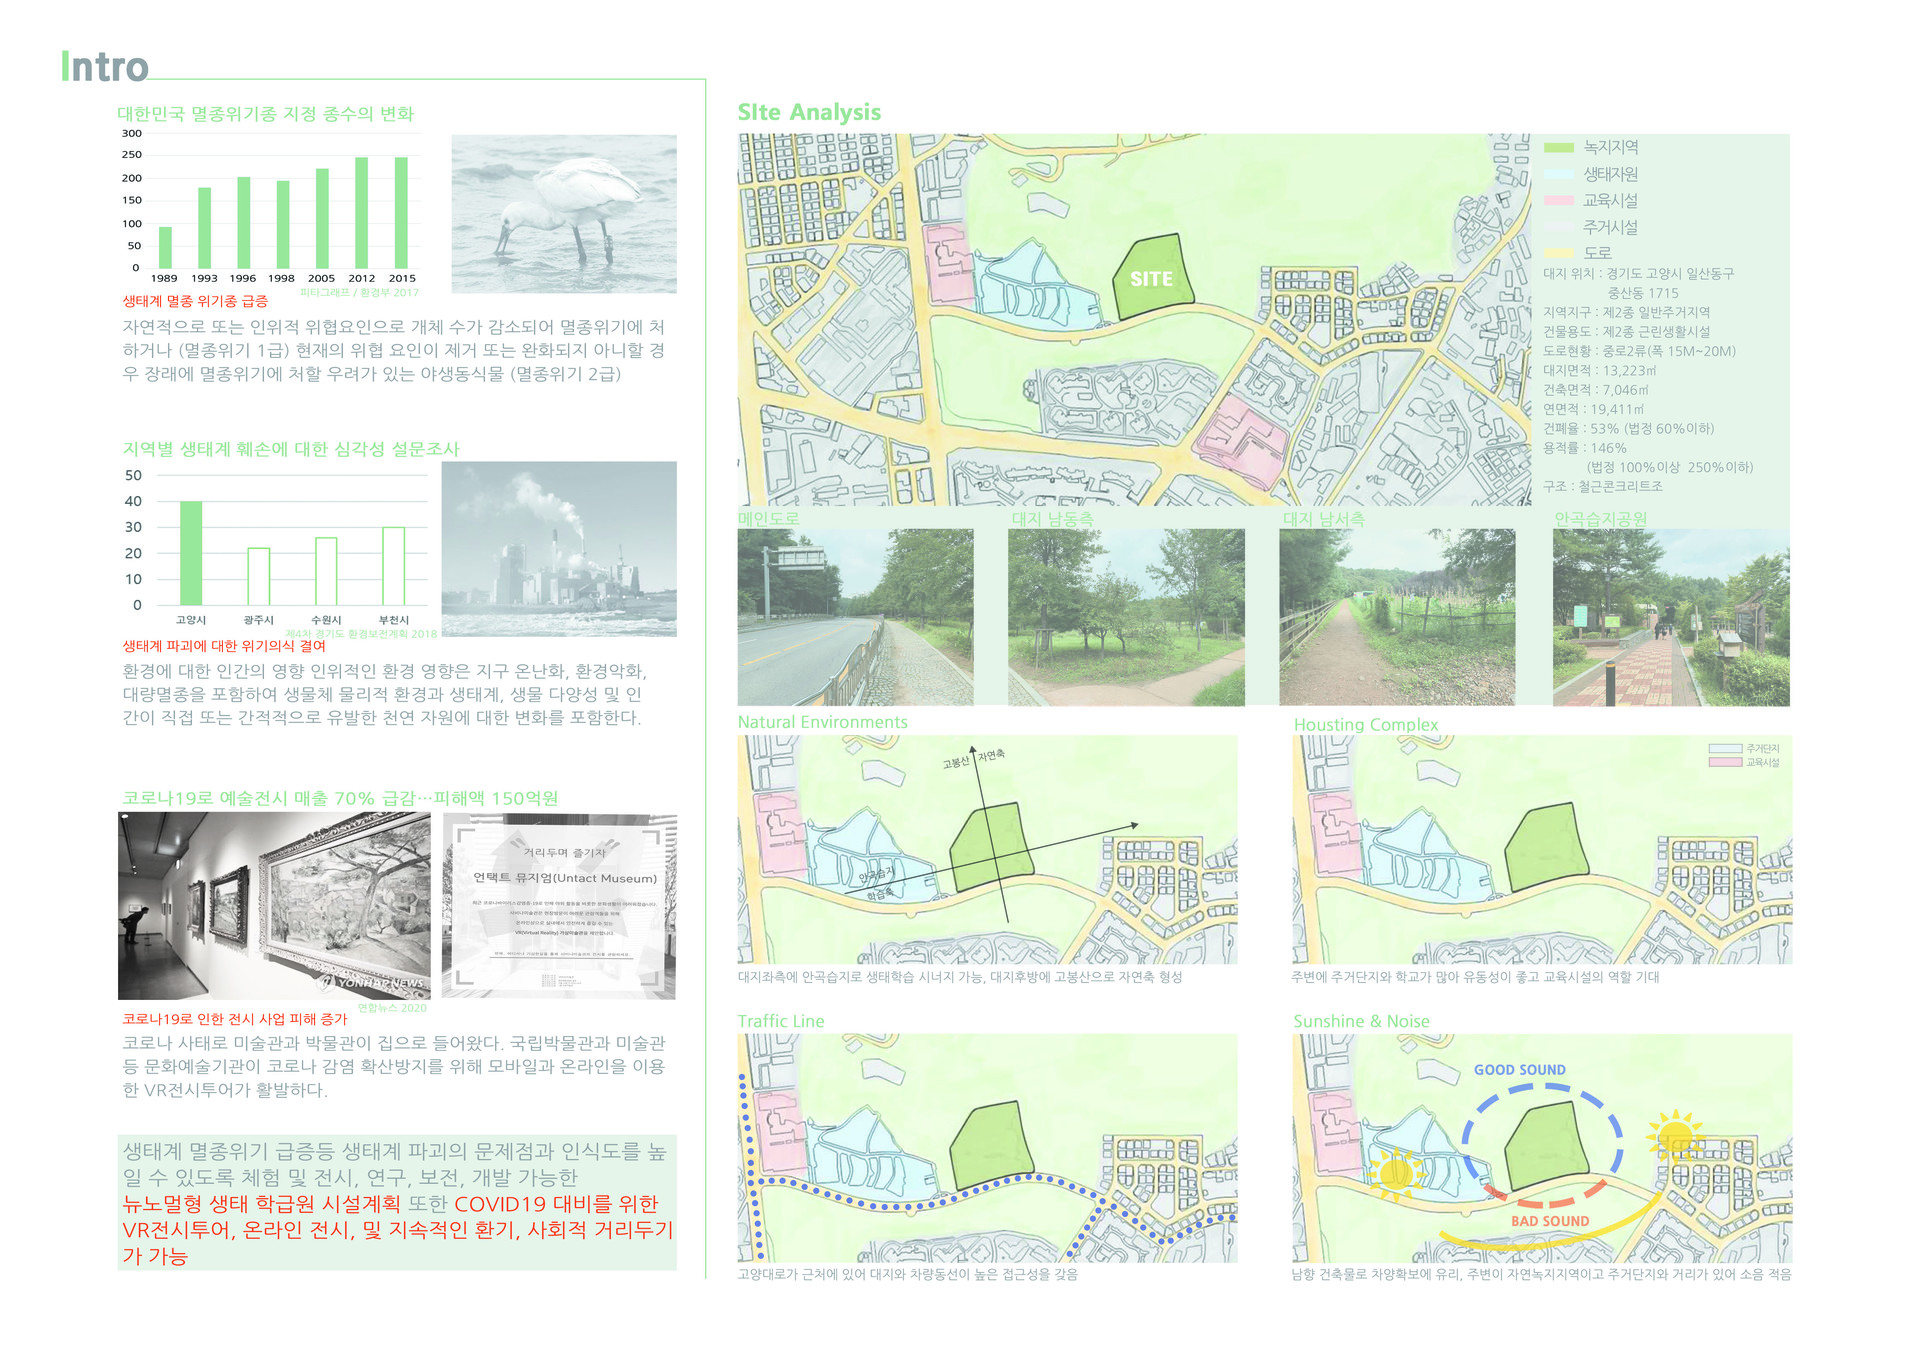This screenshot has width=1920, height=1358.
Task: Click the Natural Environments diagram map
Action: 987,850
